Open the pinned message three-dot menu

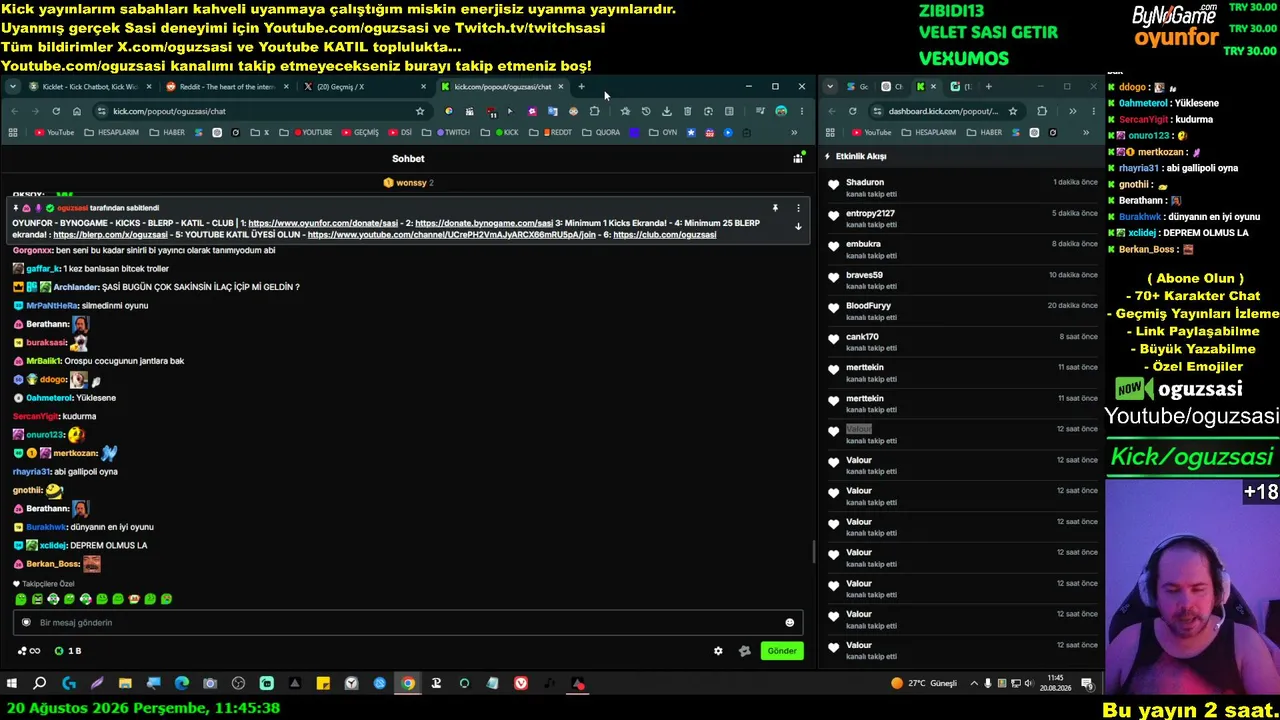click(x=798, y=208)
